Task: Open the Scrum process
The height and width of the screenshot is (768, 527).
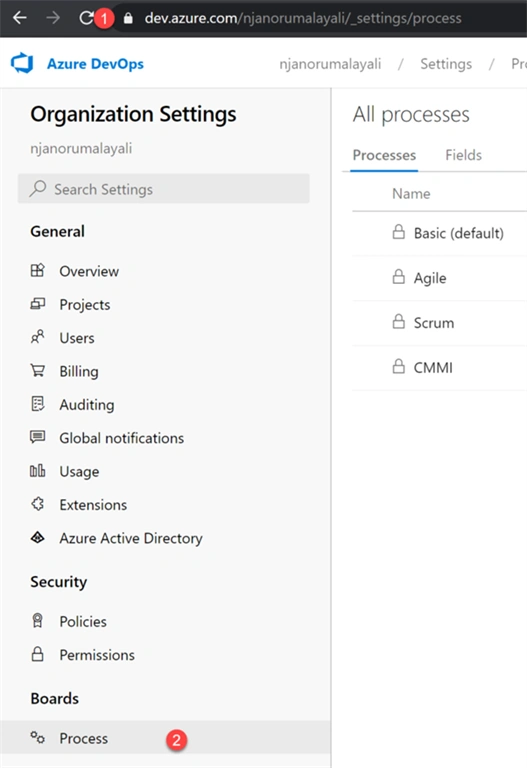Action: point(434,323)
